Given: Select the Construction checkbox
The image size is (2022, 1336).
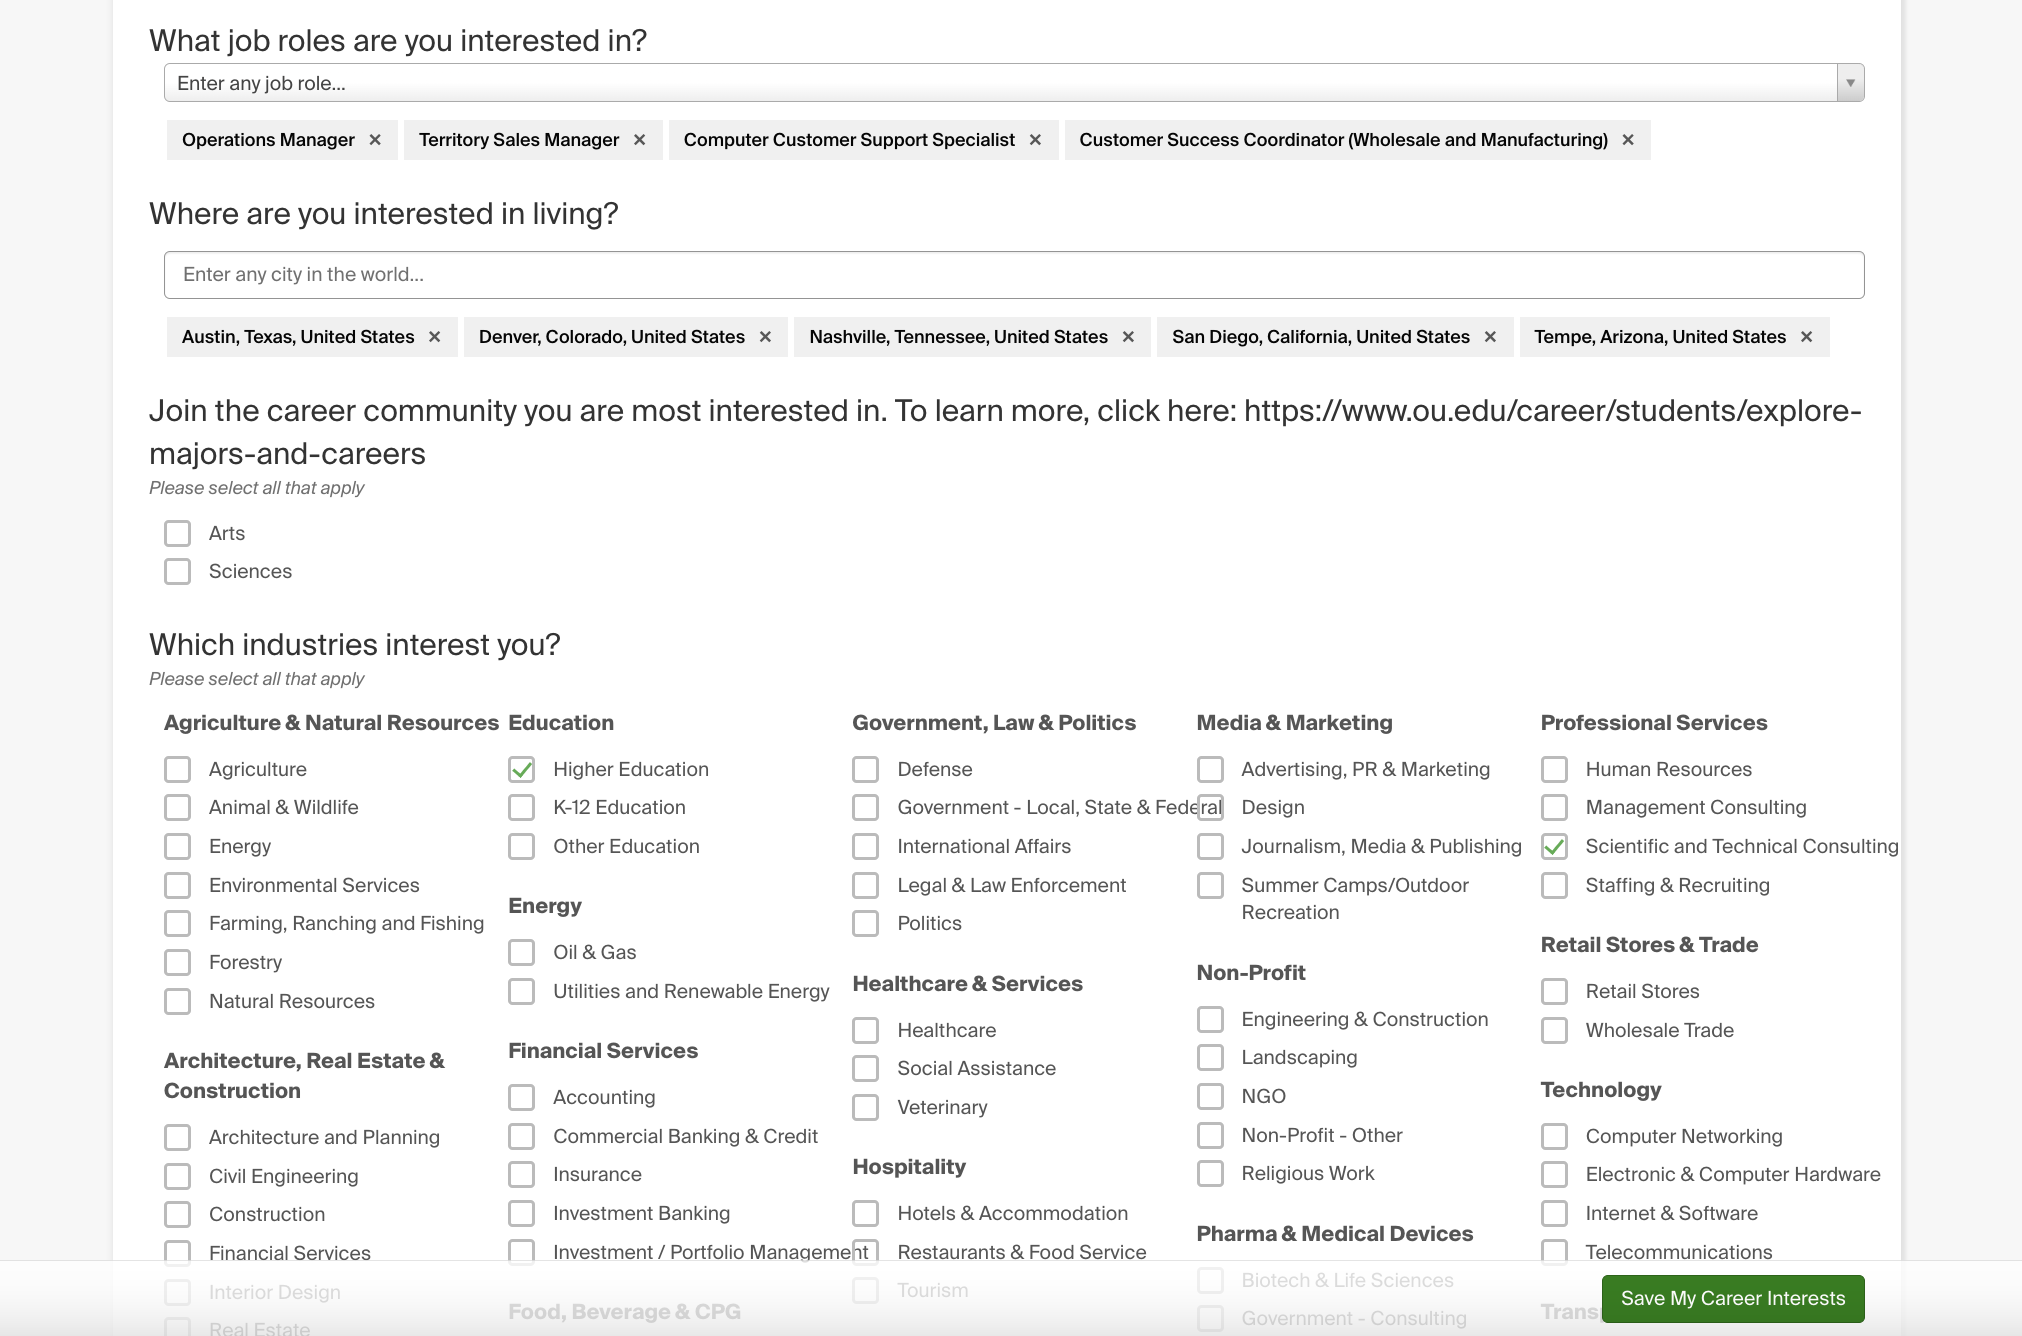Looking at the screenshot, I should click(x=178, y=1214).
